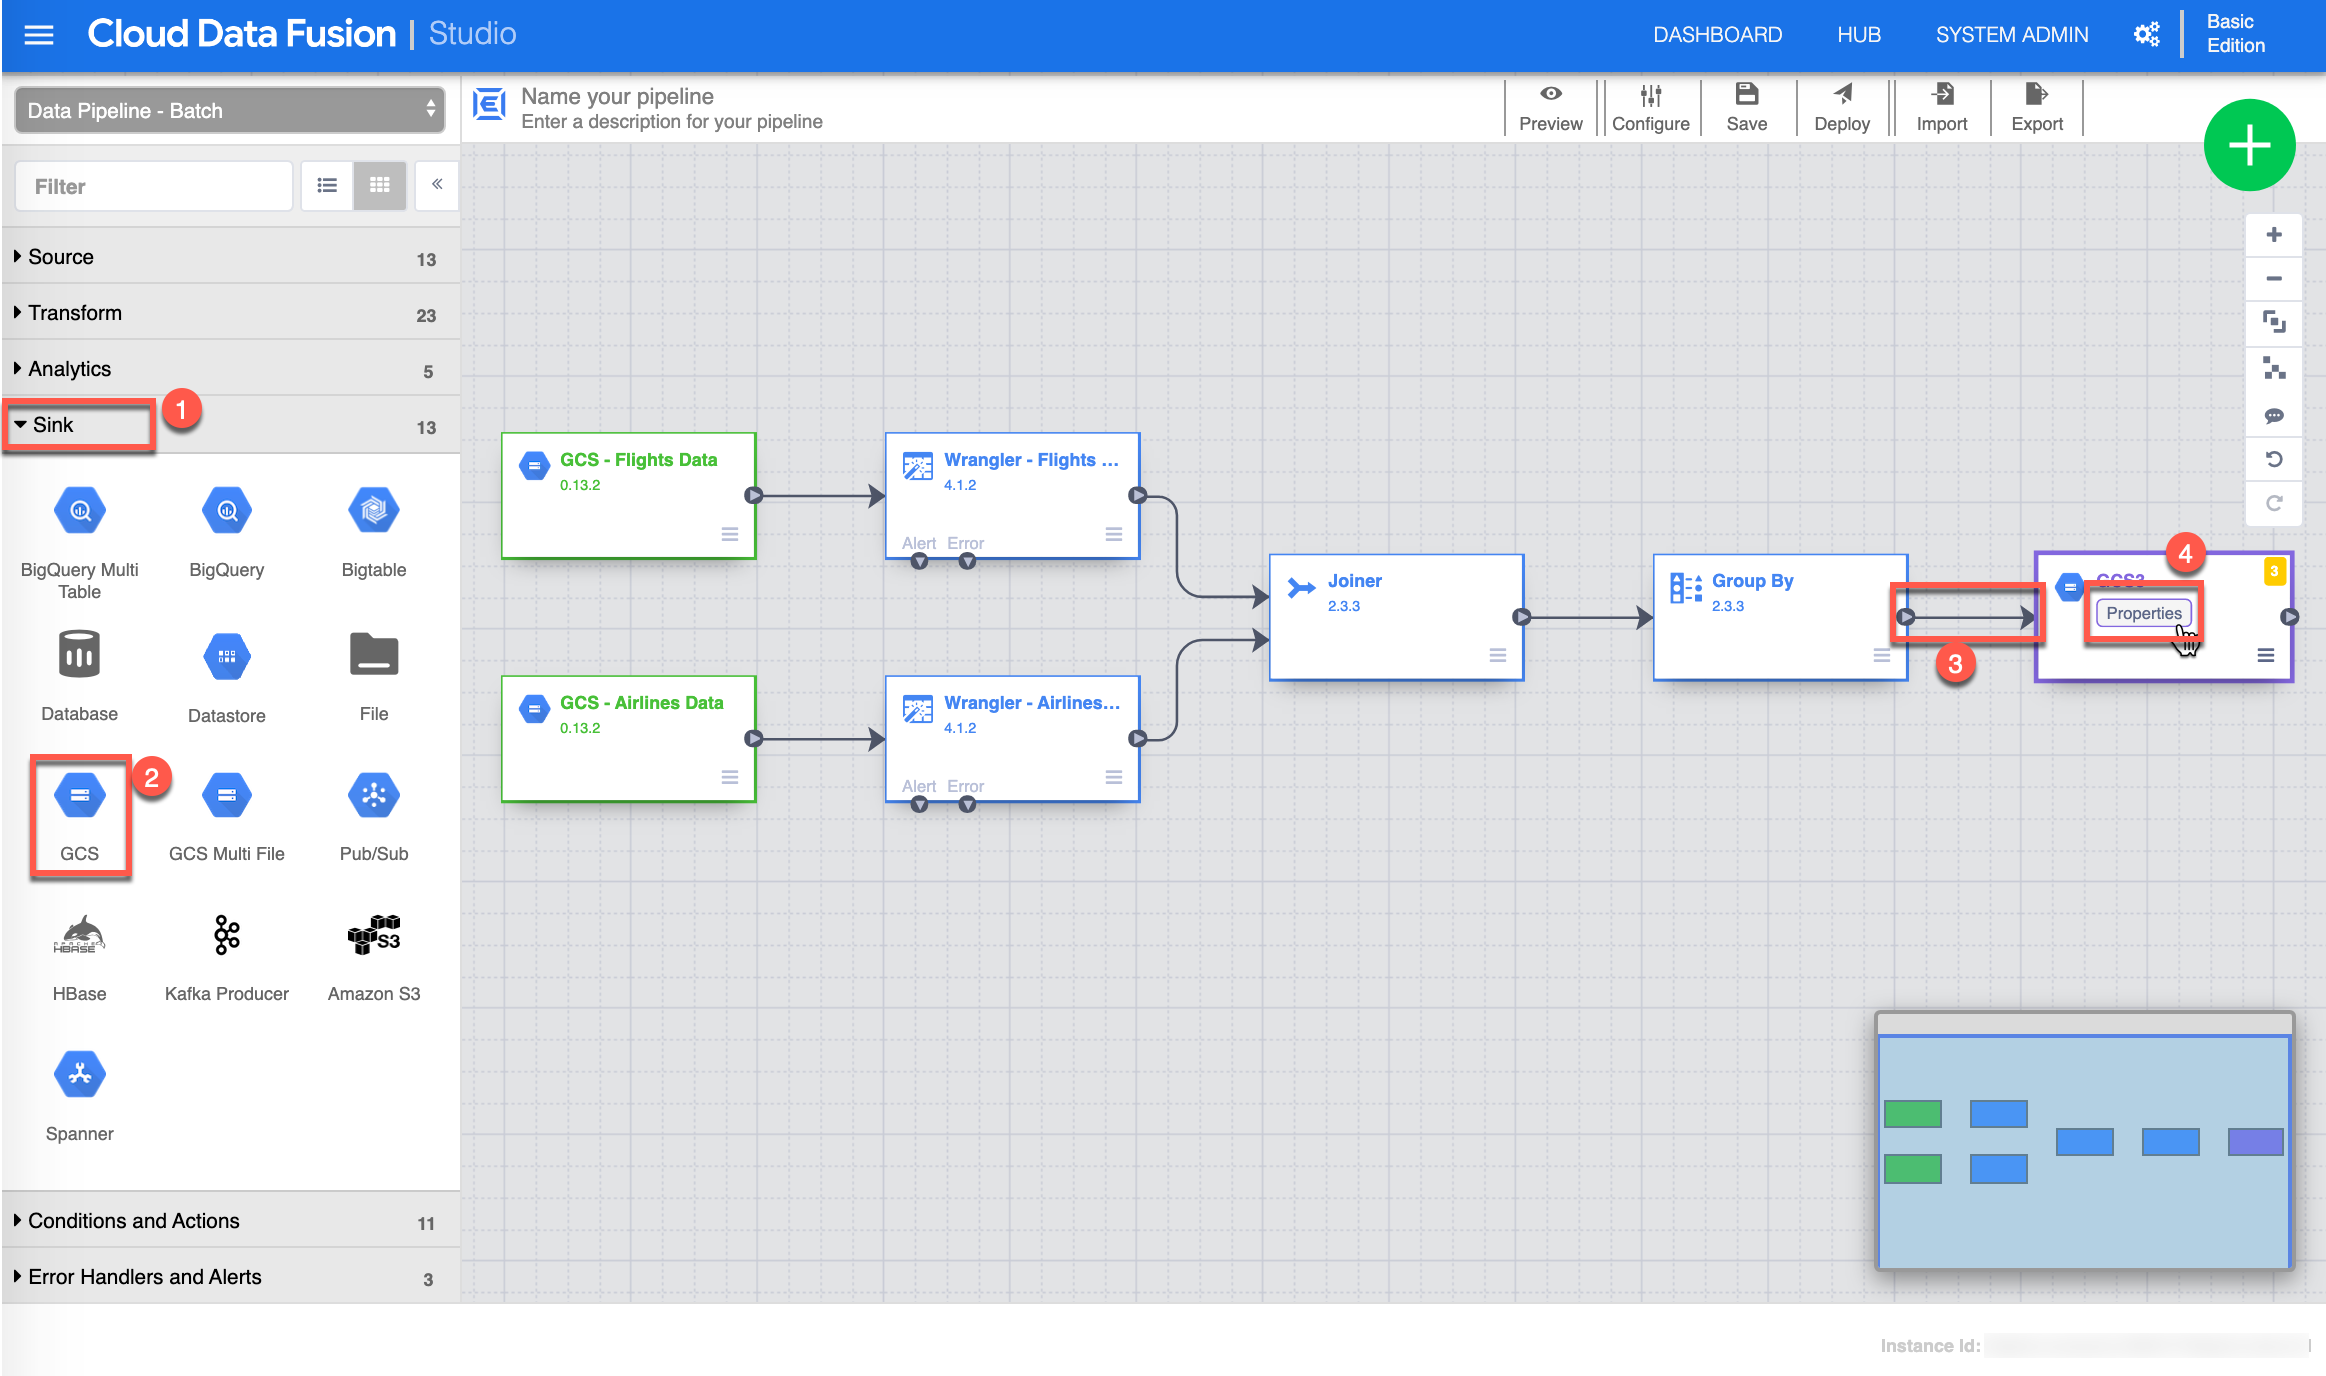Click the canvas zoom in button
Screen dimensions: 2326x1376
2273,235
